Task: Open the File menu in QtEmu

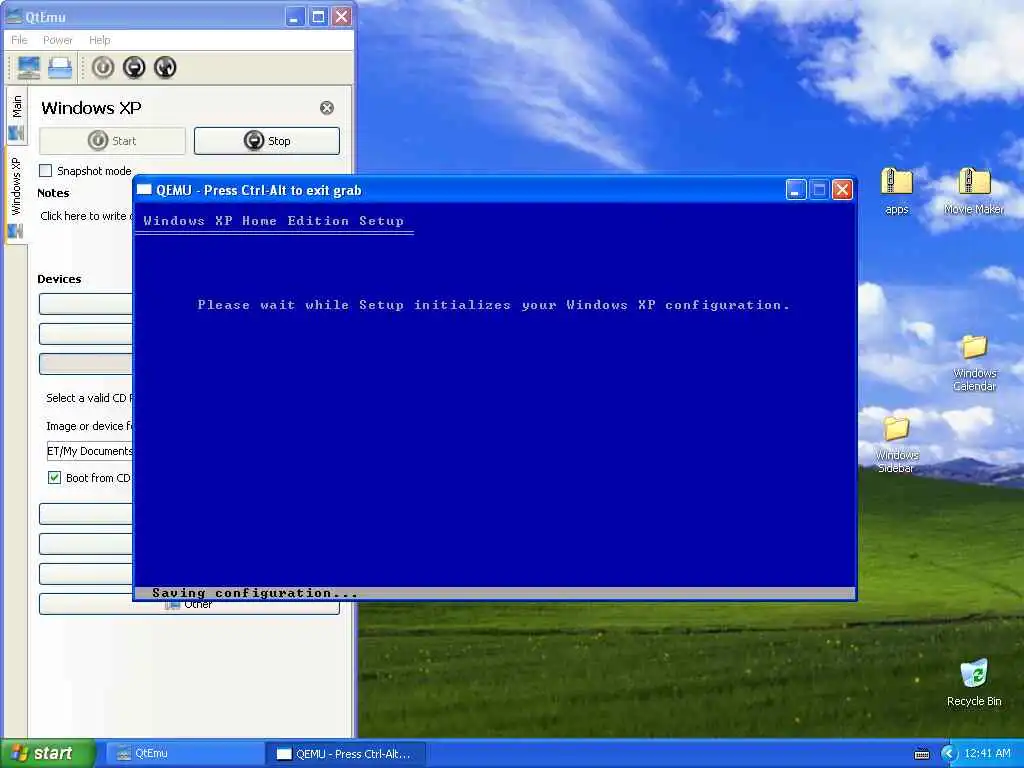Action: 20,40
